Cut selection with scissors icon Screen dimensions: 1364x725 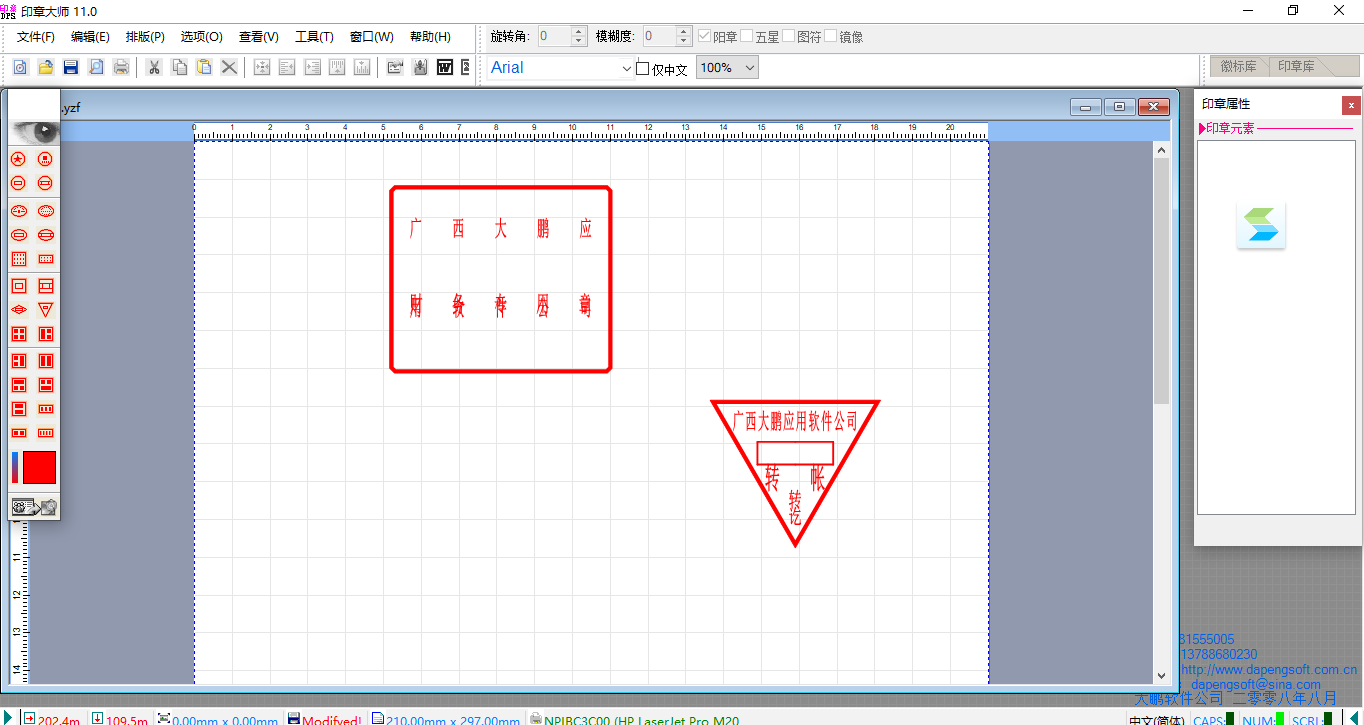tap(154, 67)
